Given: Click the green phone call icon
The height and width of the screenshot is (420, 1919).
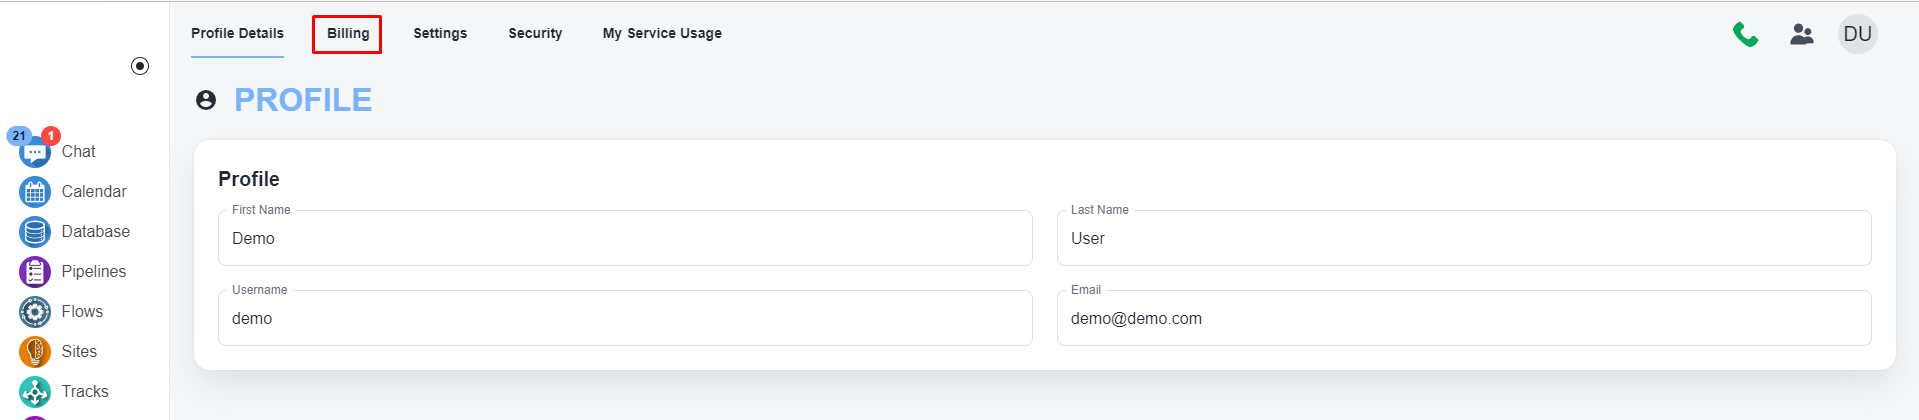Looking at the screenshot, I should [x=1746, y=34].
